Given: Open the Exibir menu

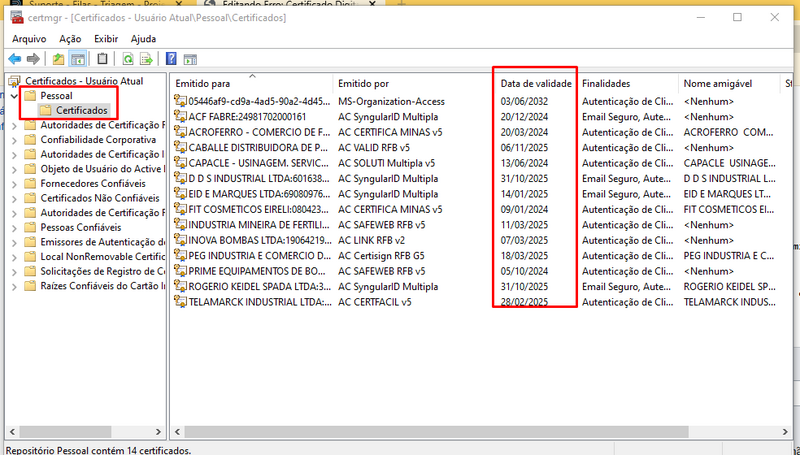Looking at the screenshot, I should (x=106, y=39).
